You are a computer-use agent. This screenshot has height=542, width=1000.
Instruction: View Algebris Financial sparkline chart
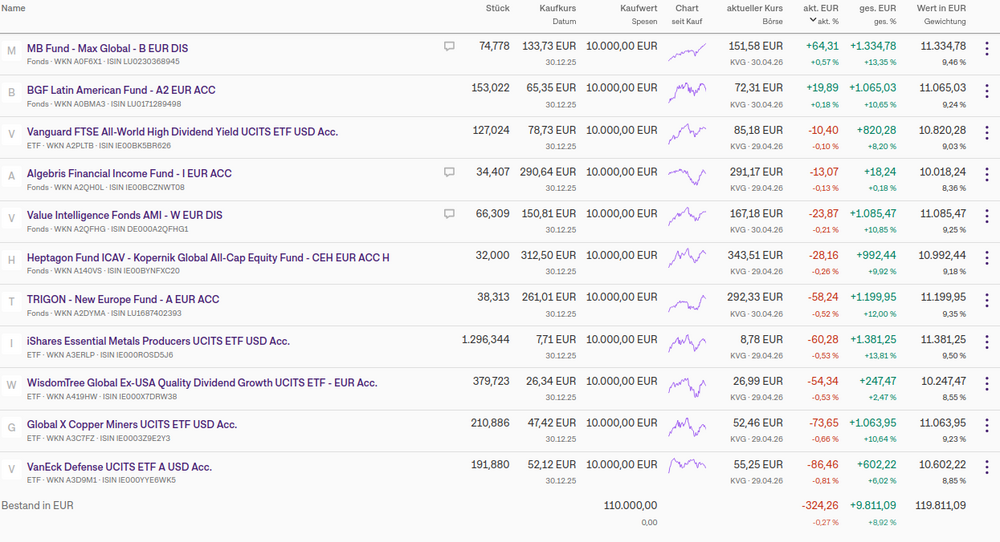point(687,175)
